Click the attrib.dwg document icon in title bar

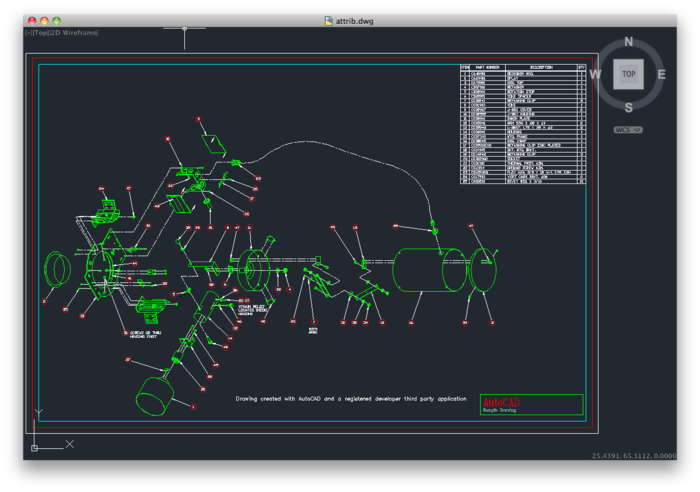click(328, 20)
